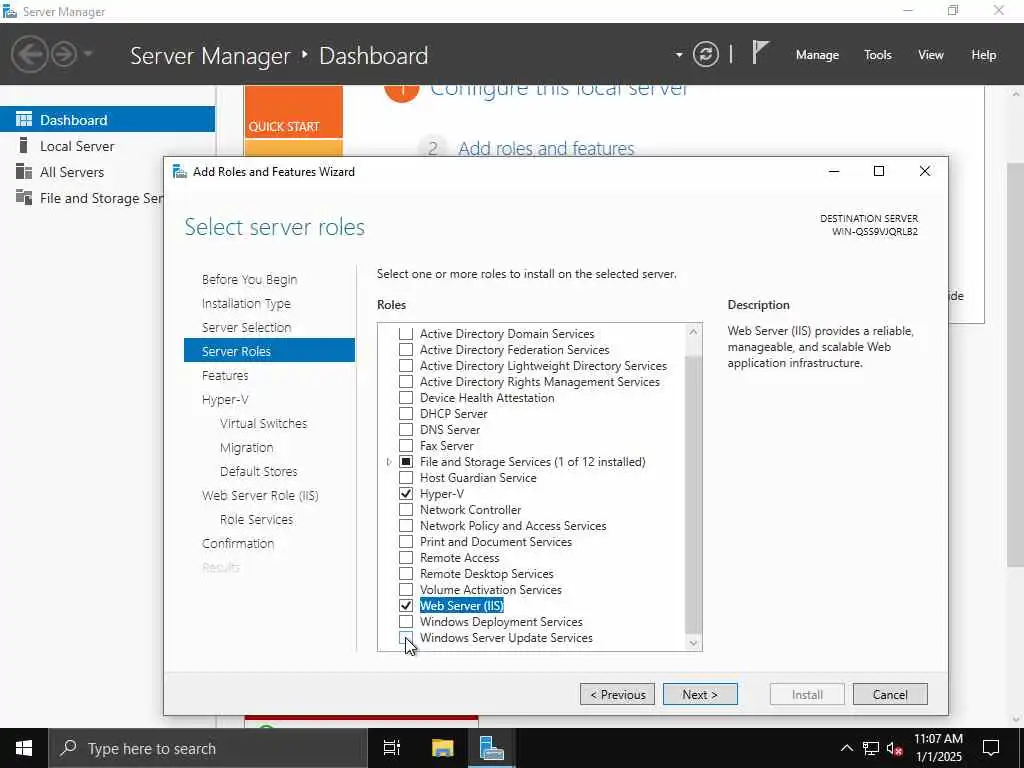Enable the DHCP Server role checkbox

coord(406,414)
